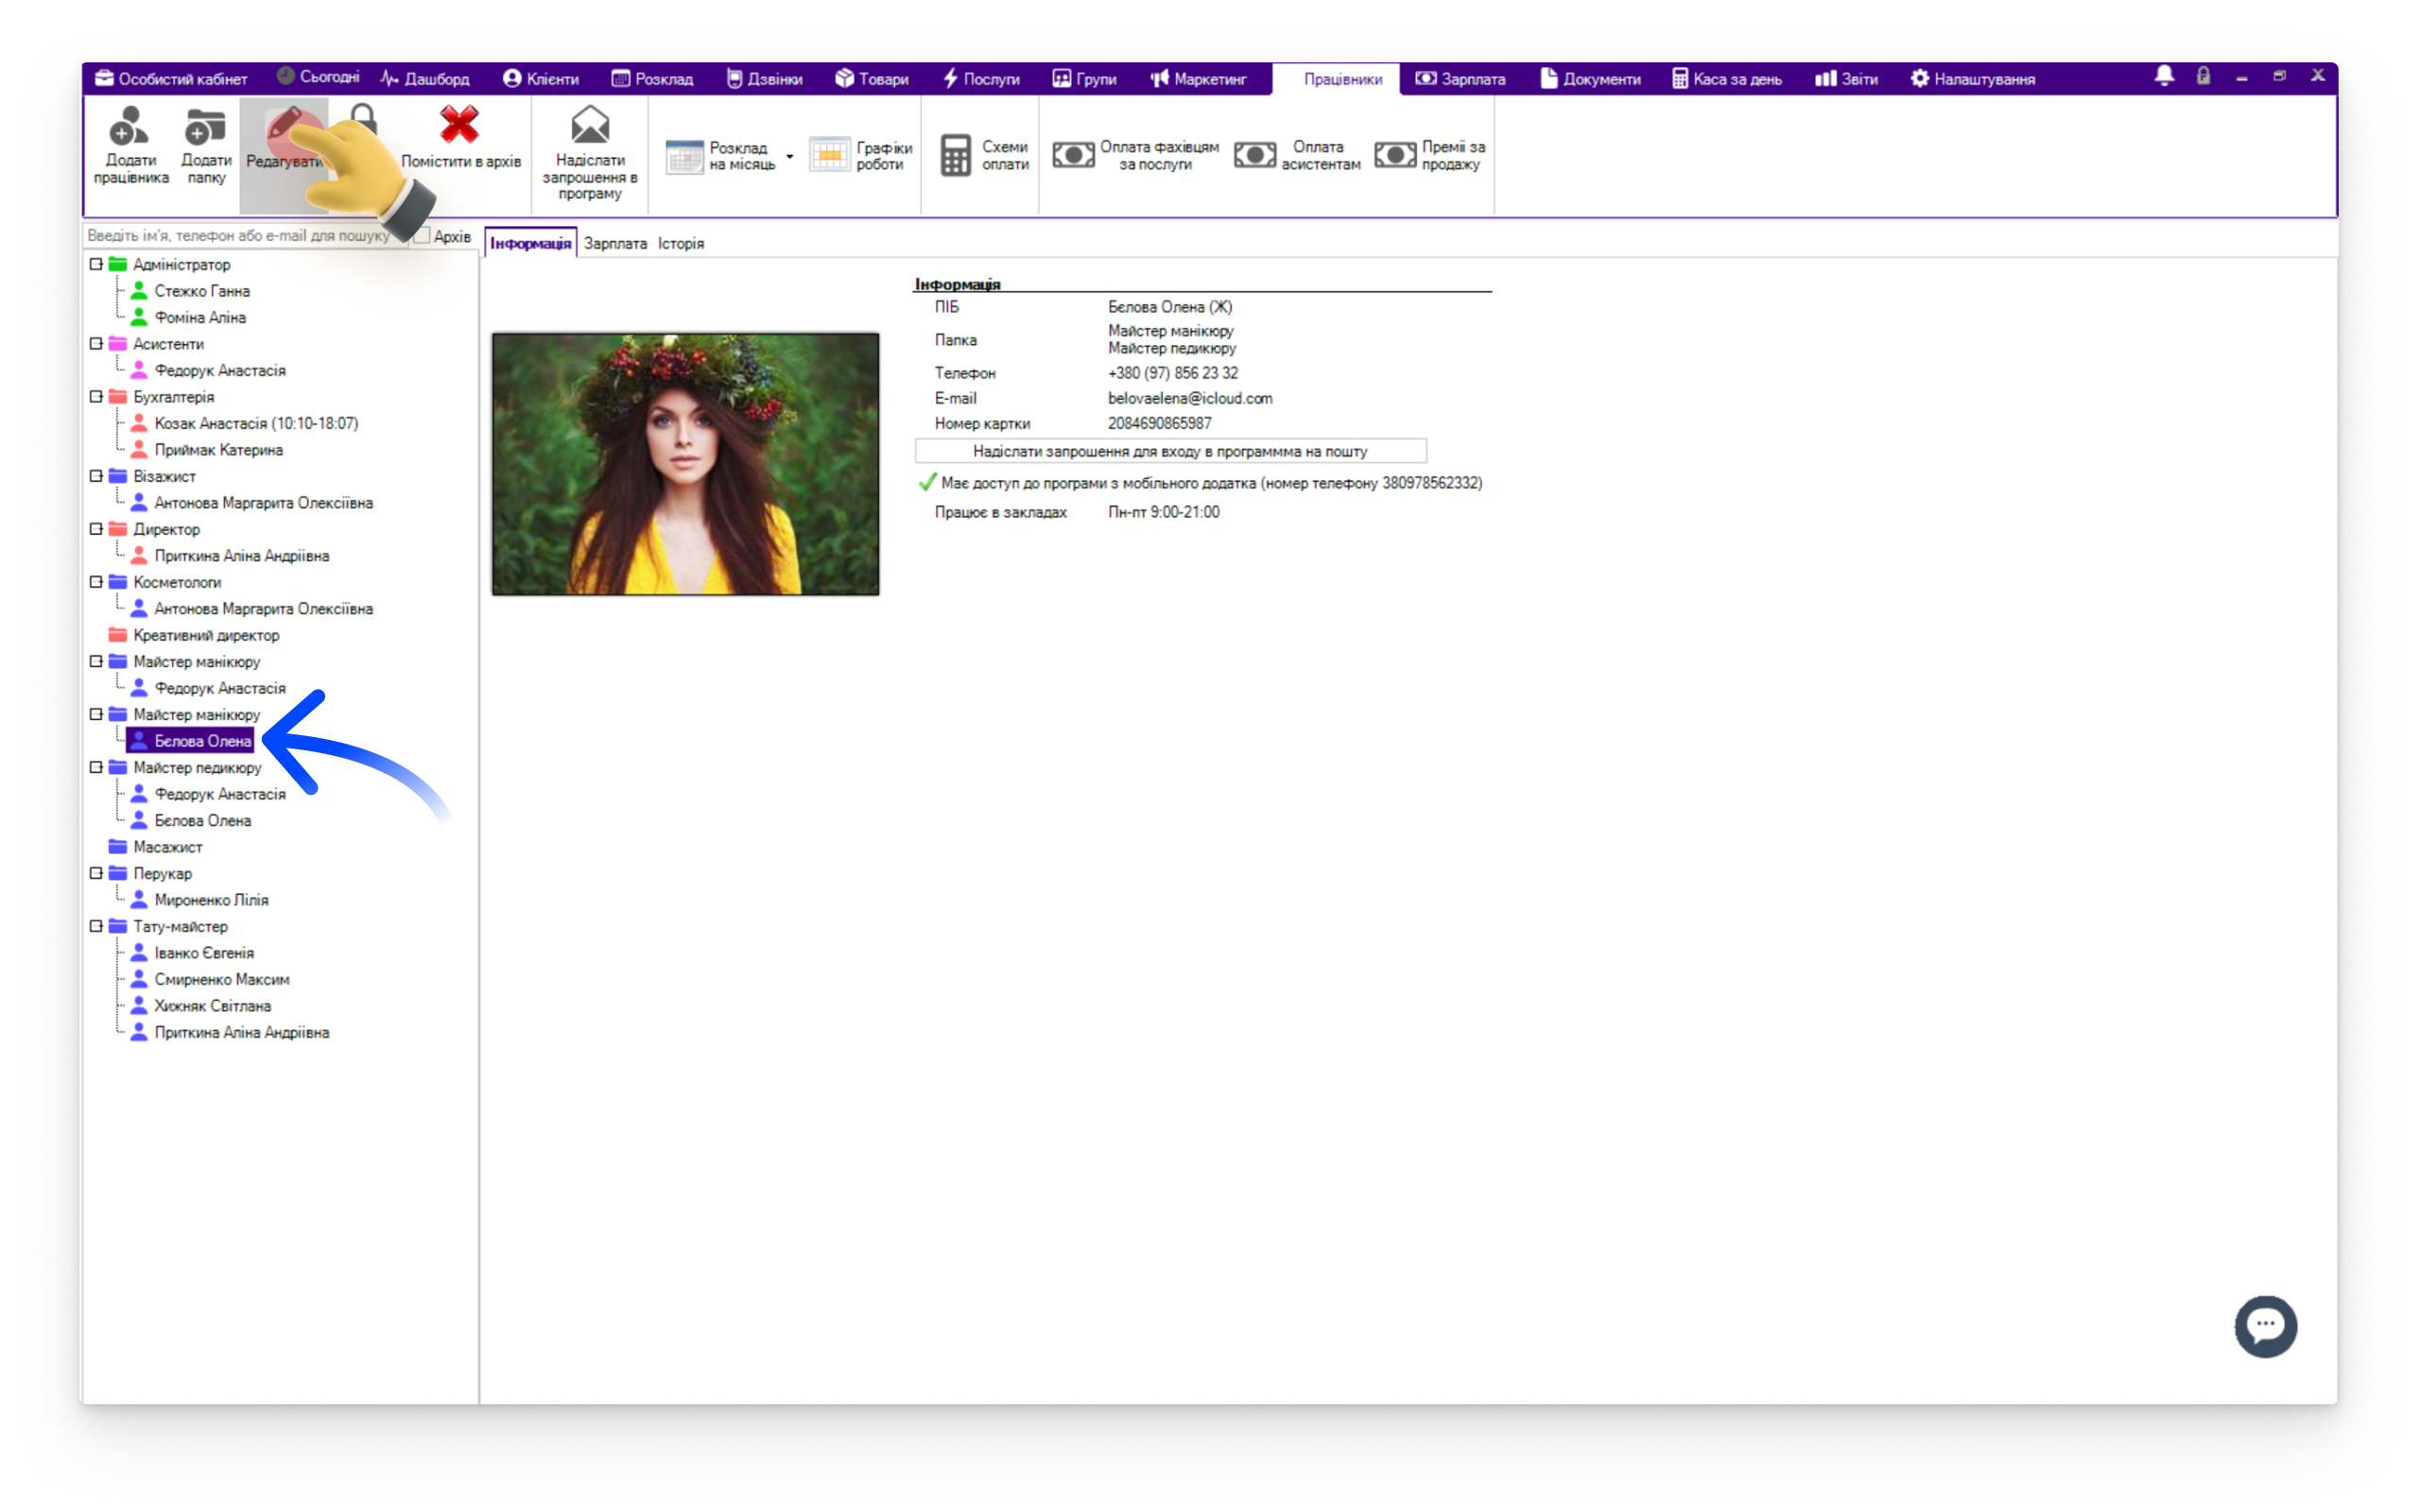The width and height of the screenshot is (2420, 1512).
Task: Collapse the Візажист folder
Action: coord(96,476)
